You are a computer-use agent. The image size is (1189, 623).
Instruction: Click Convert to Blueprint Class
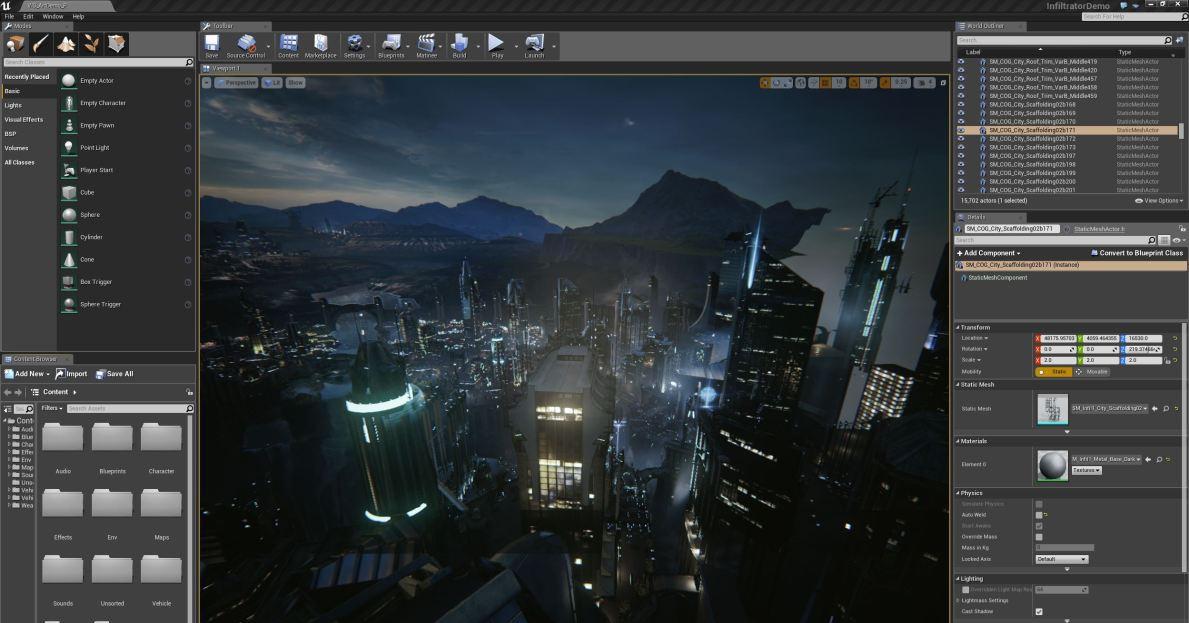1137,253
